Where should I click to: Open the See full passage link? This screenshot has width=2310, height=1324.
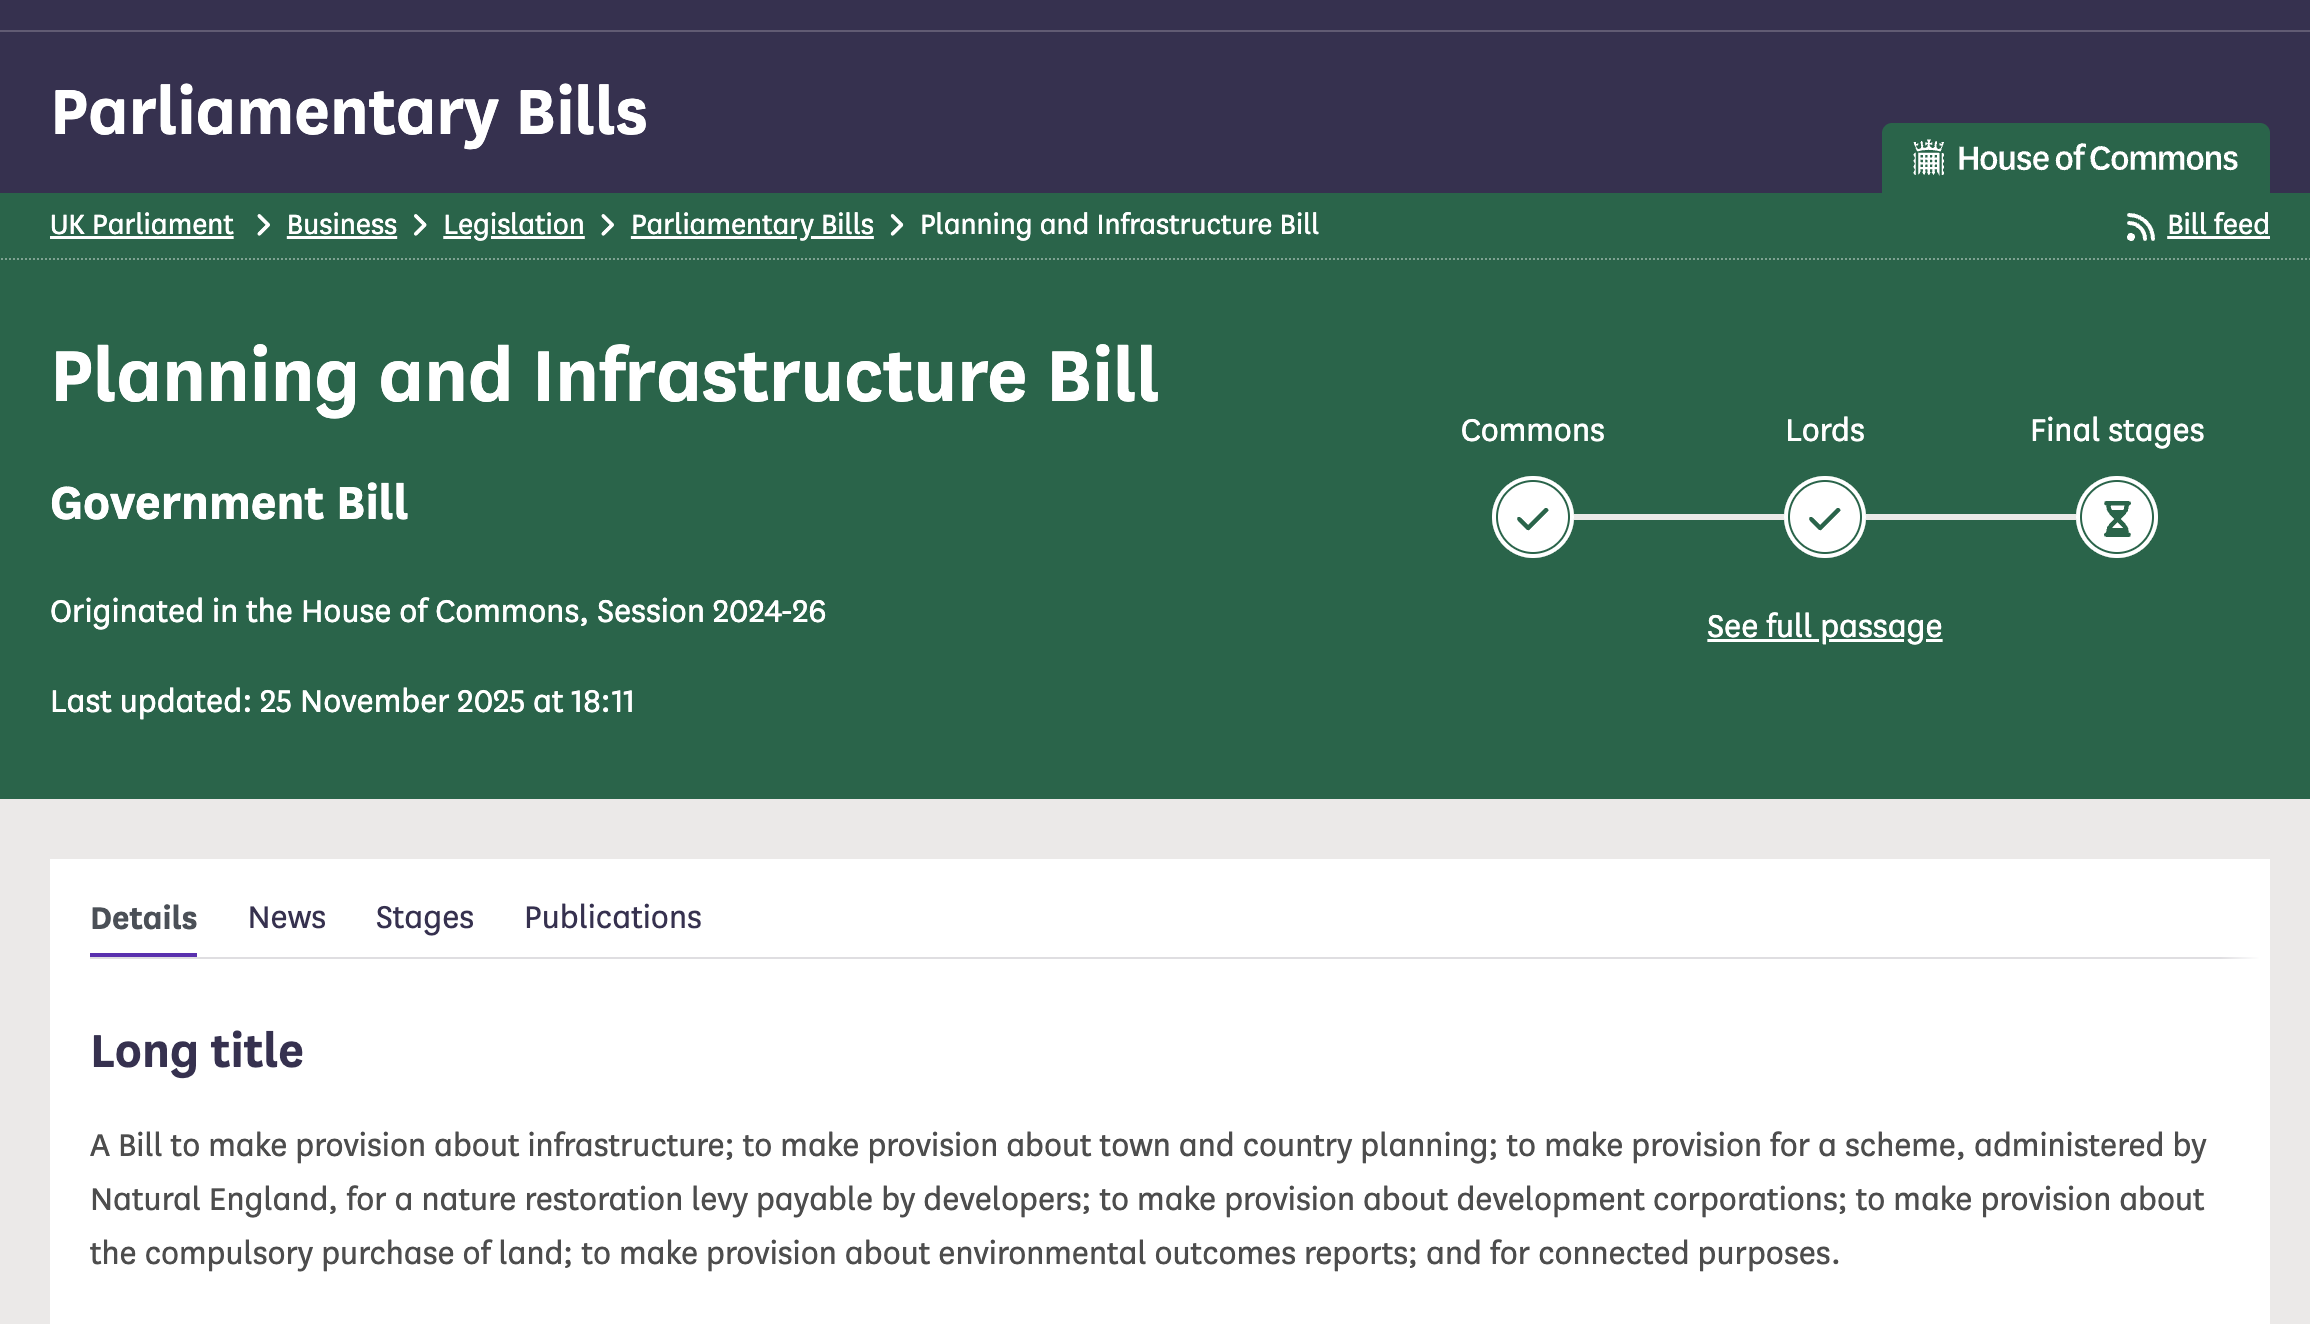point(1824,626)
